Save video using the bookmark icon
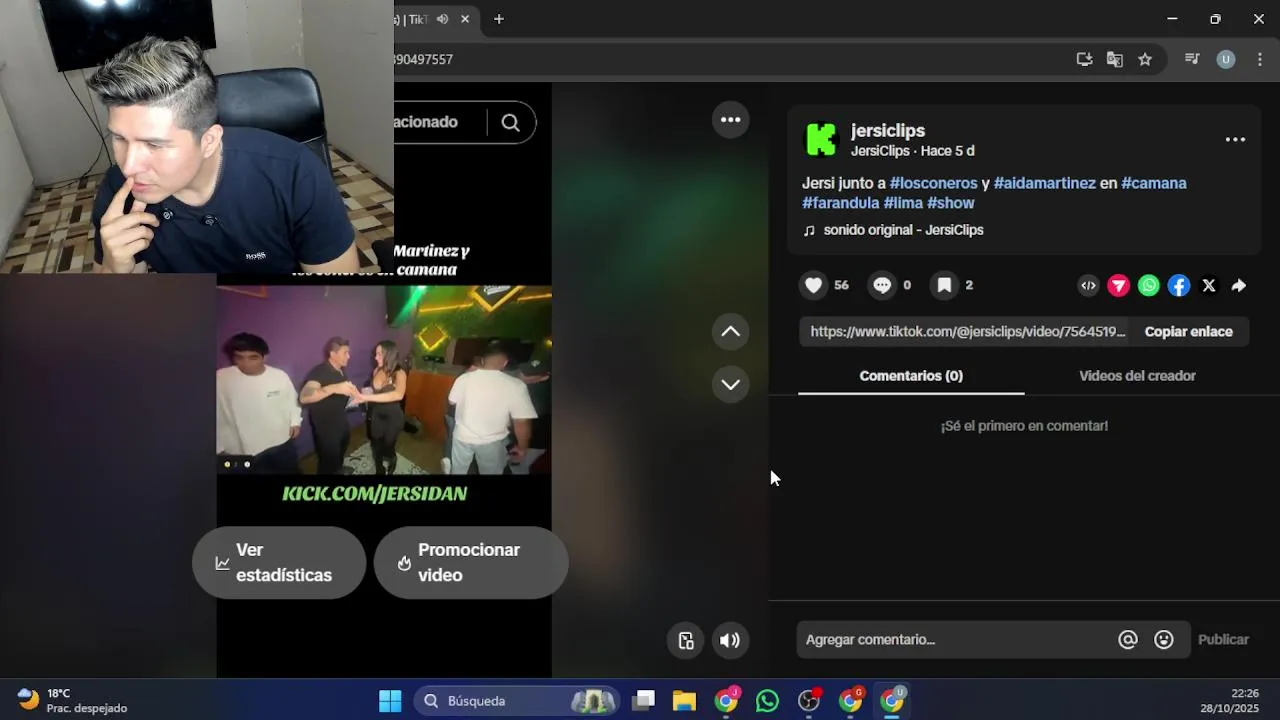This screenshot has height=720, width=1280. (944, 285)
